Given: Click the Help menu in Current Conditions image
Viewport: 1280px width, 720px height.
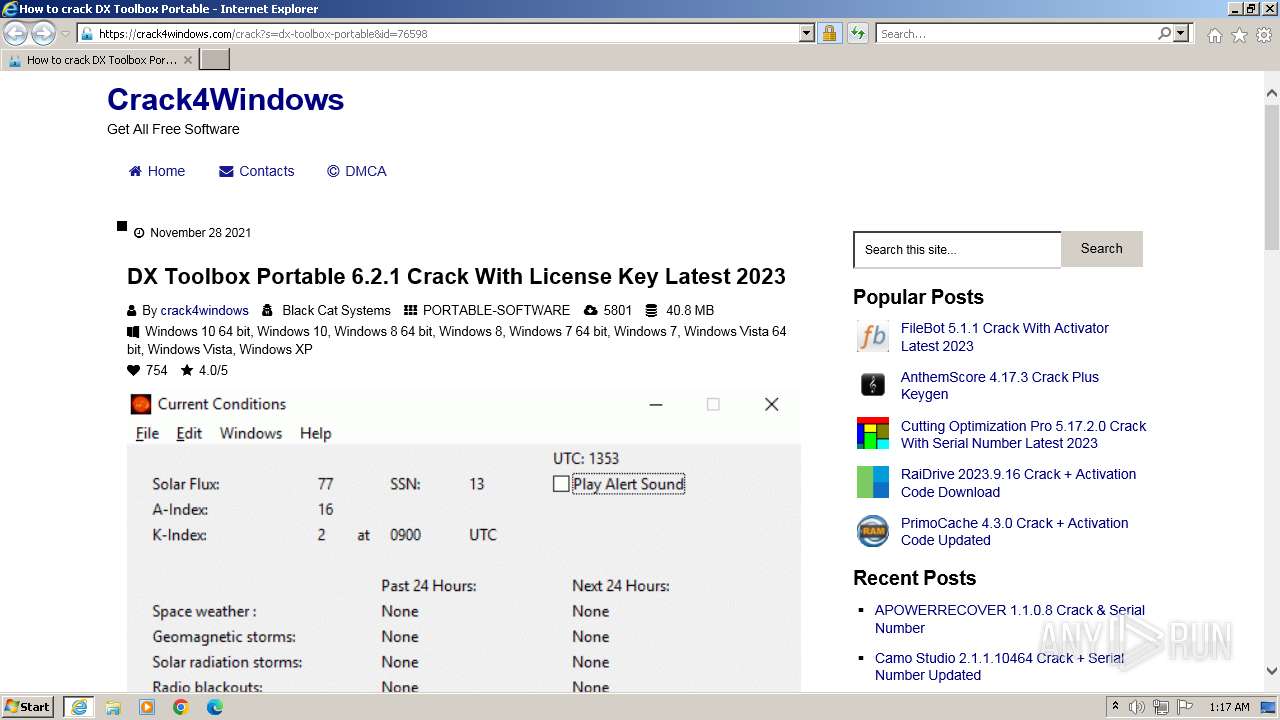Looking at the screenshot, I should pyautogui.click(x=315, y=433).
